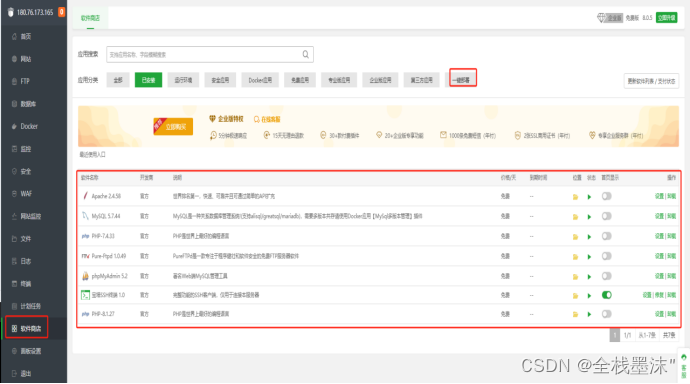The image size is (690, 384).
Task: Click the orange notification badge beside the IP
Action: pos(62,12)
